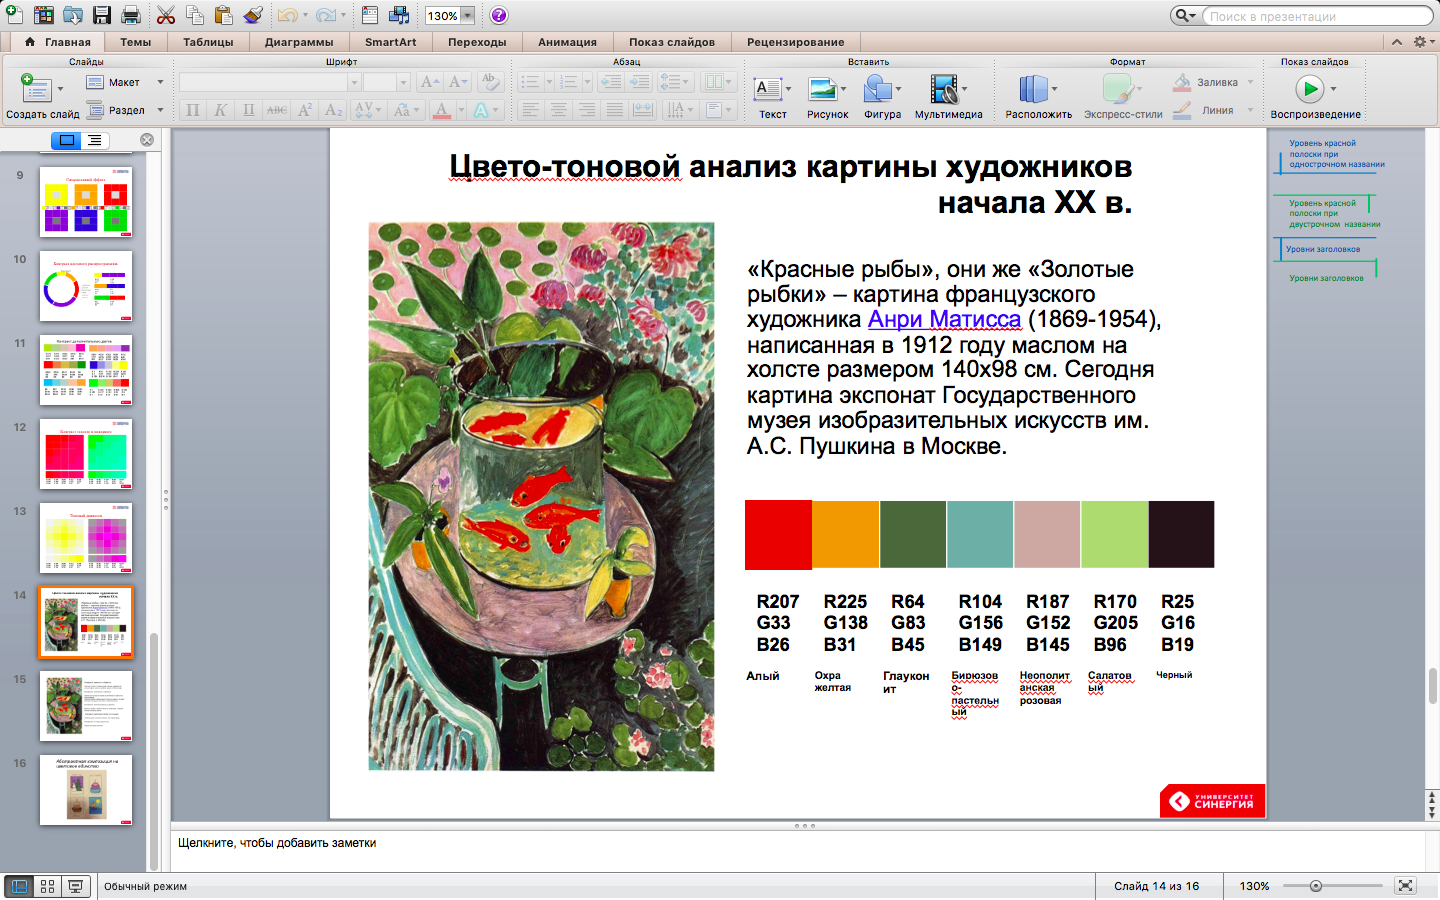The image size is (1440, 900).
Task: Cut selection with scissors icon
Action: 166,15
